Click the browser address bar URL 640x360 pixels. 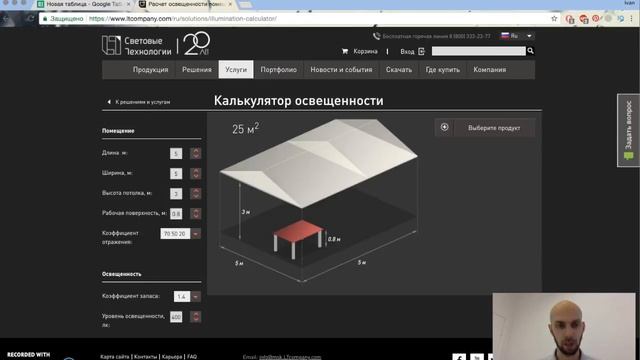tap(182, 19)
